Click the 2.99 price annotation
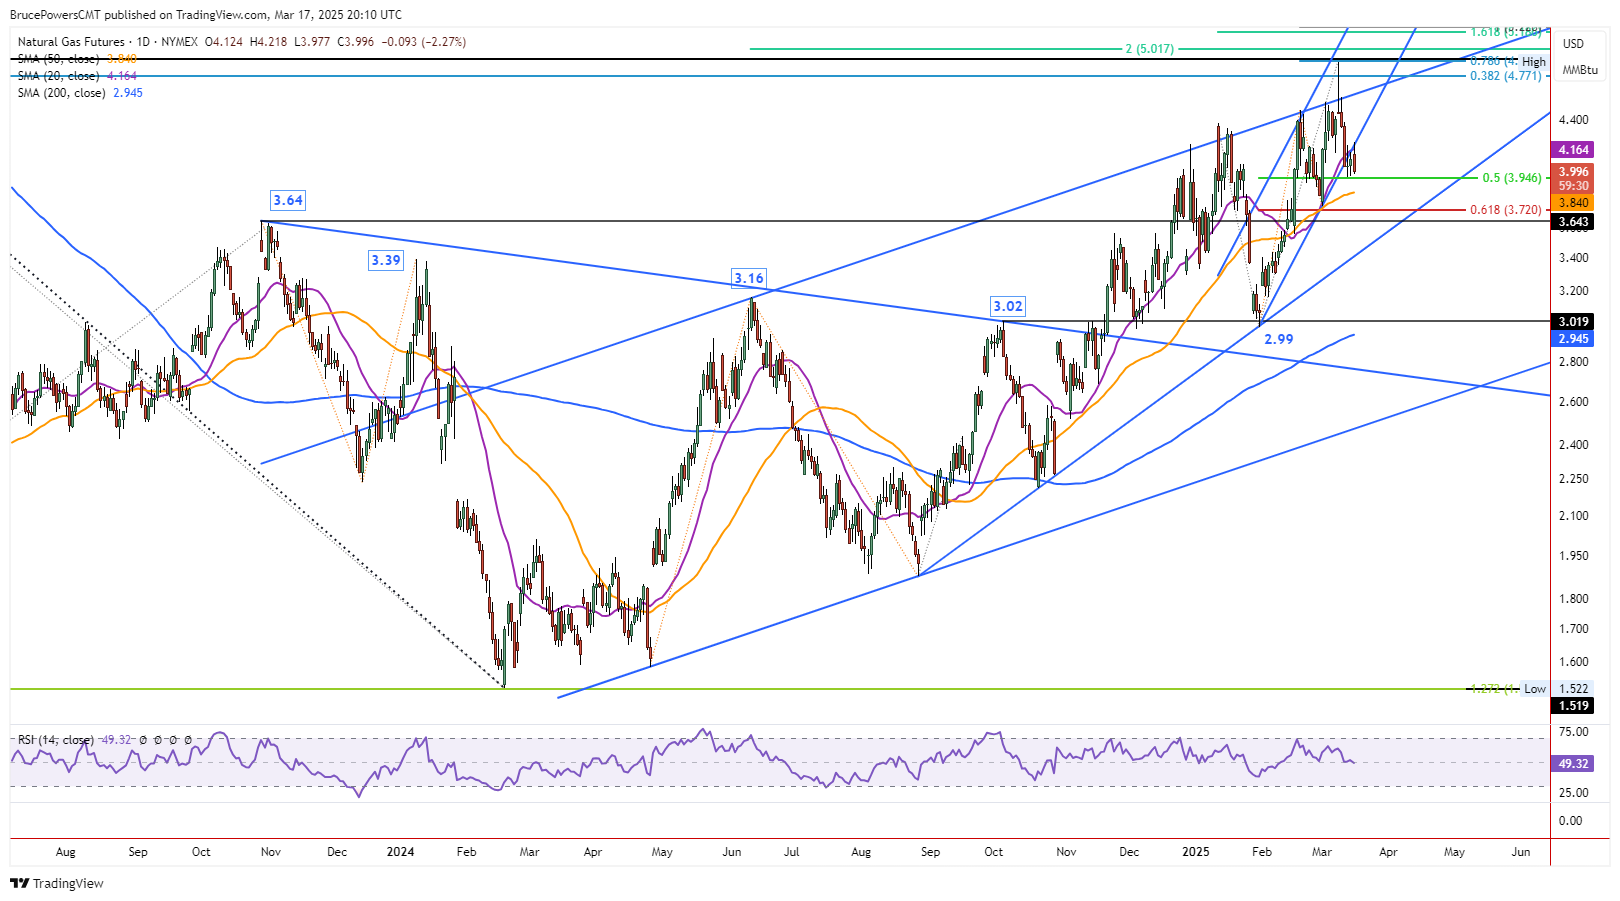This screenshot has height=901, width=1620. [x=1278, y=339]
